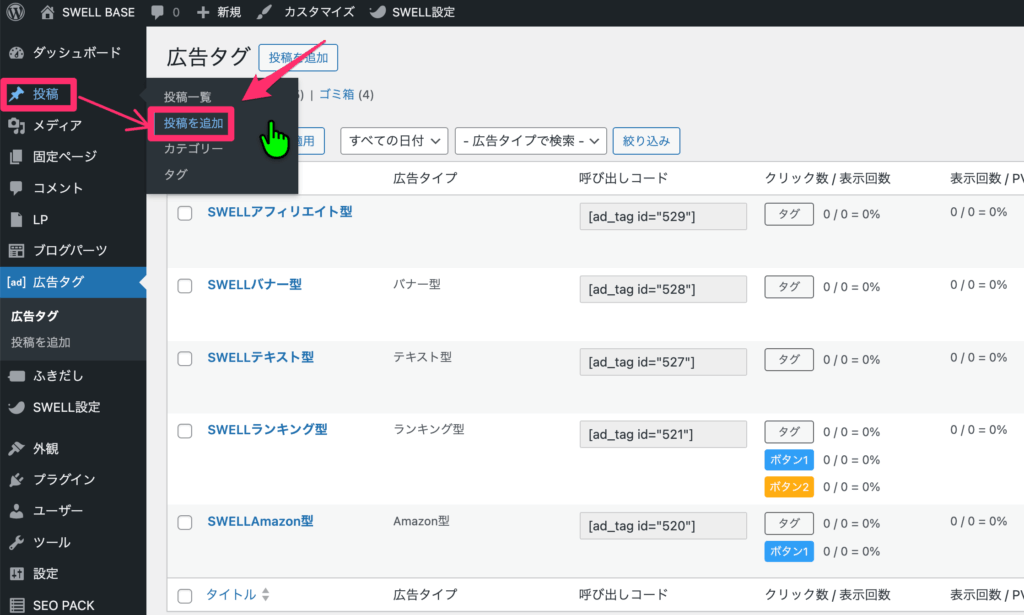
Task: Select the SWELLAmazon型 row checkbox
Action: (184, 522)
